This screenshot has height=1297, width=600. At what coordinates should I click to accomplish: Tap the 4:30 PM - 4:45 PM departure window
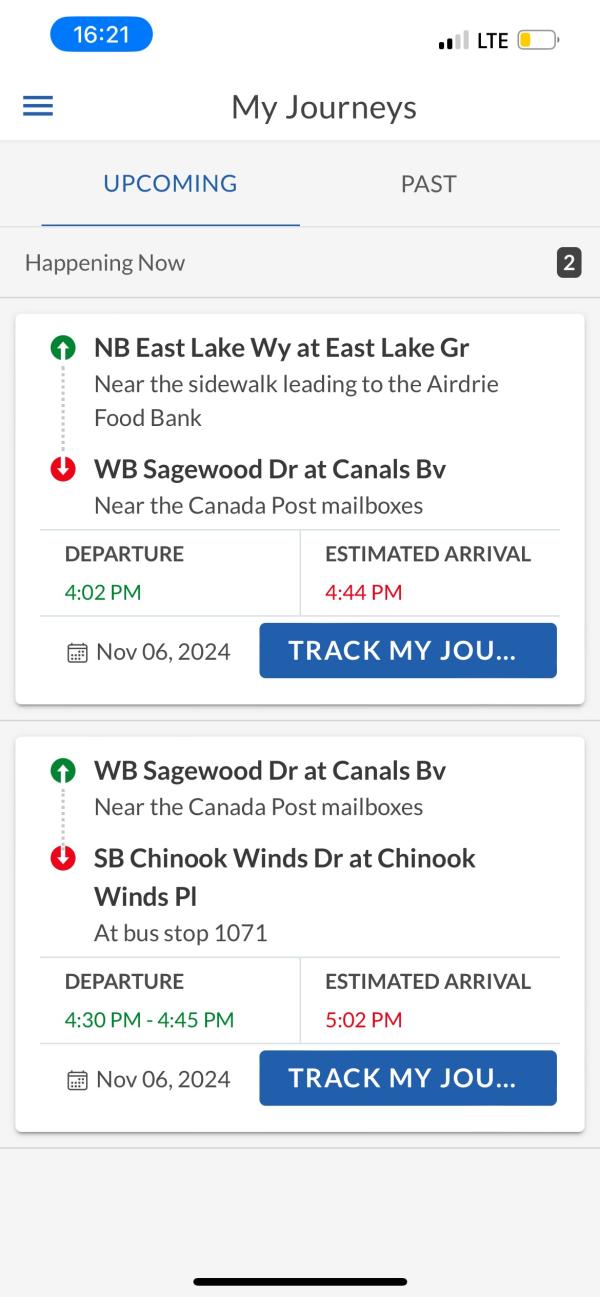click(149, 1020)
